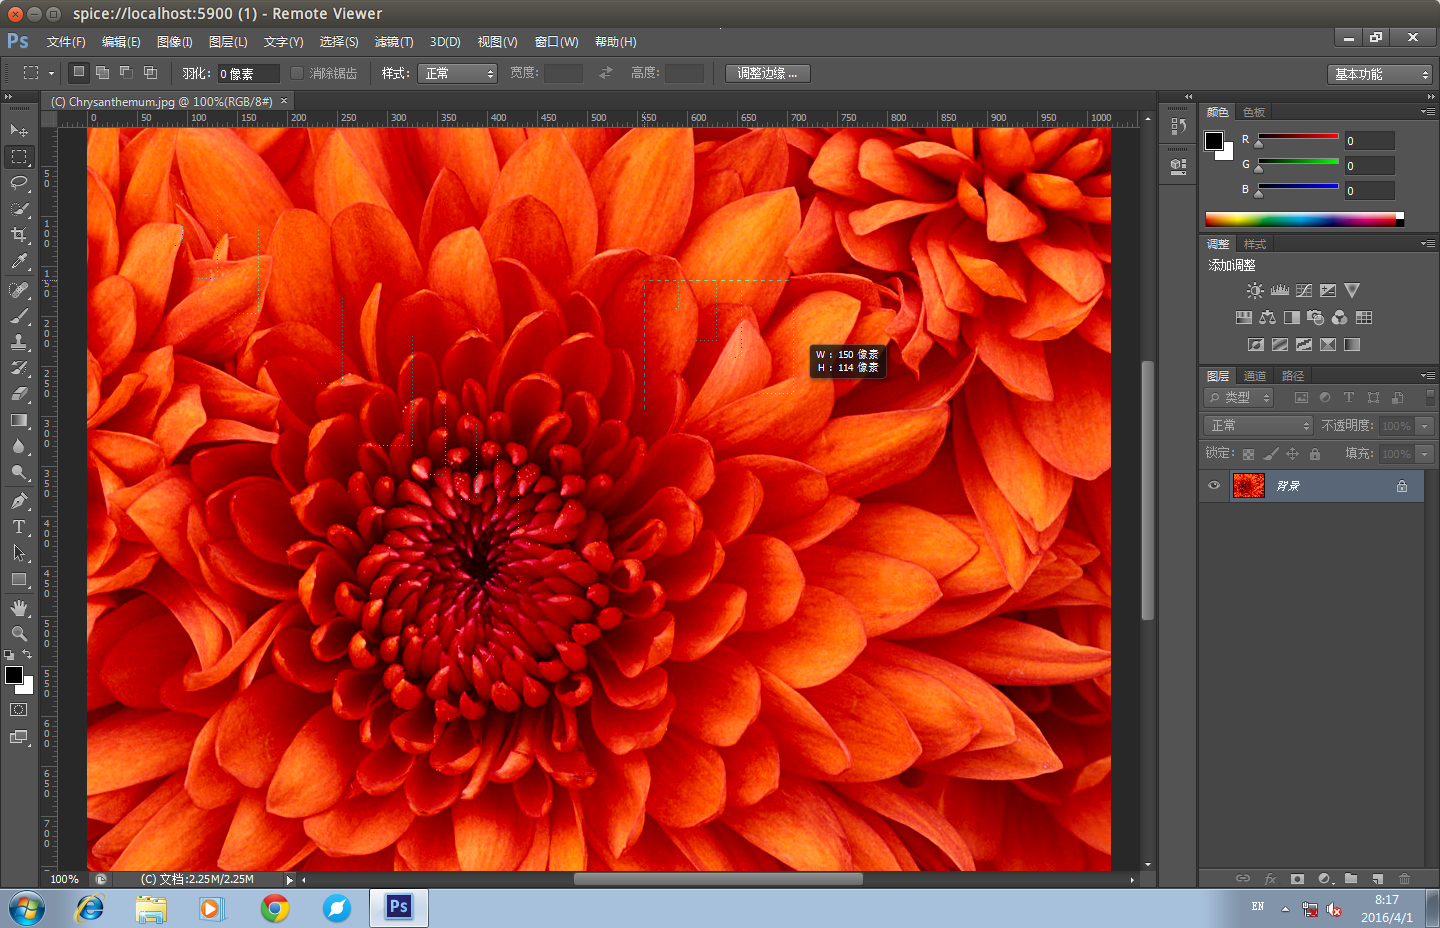Click the delete layer trash icon

click(x=1404, y=879)
